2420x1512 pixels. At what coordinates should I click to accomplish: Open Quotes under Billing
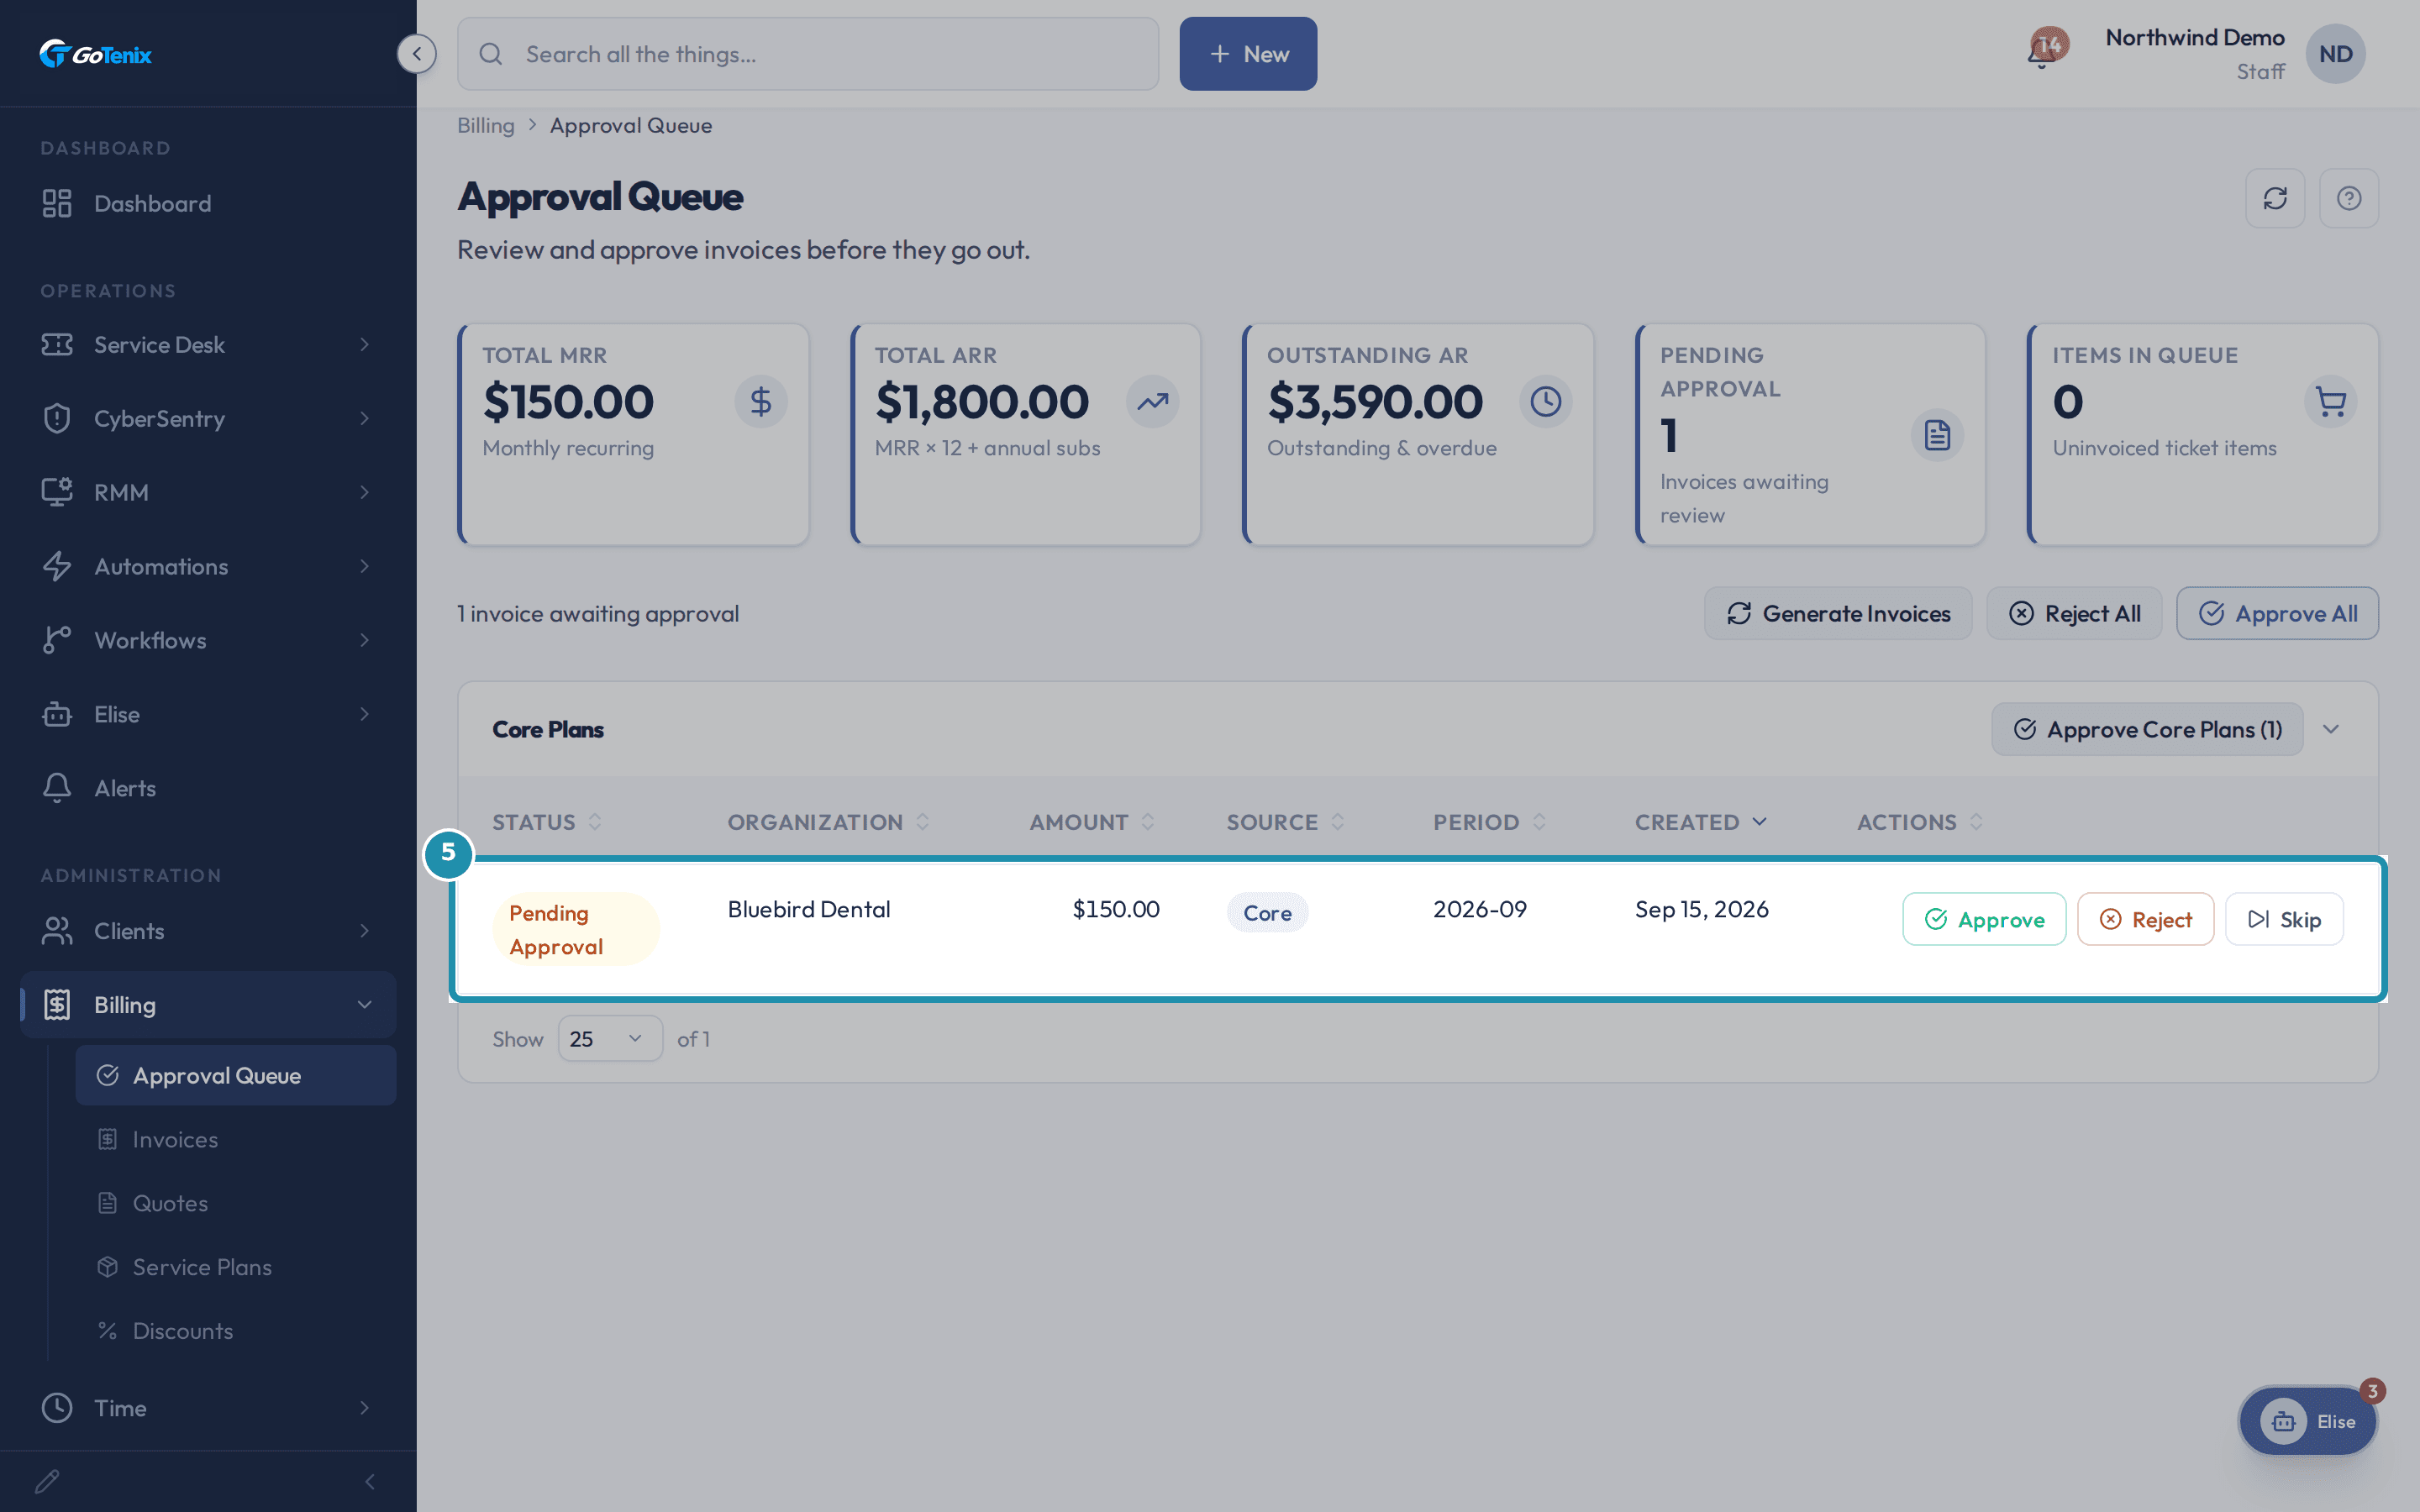pos(236,1204)
